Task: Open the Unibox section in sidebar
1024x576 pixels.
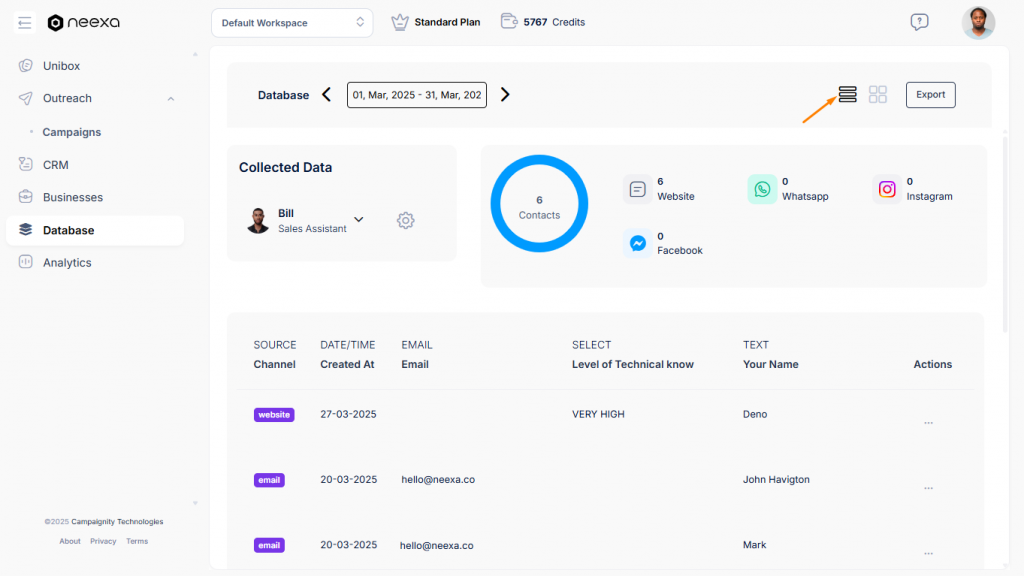Action: pyautogui.click(x=62, y=65)
